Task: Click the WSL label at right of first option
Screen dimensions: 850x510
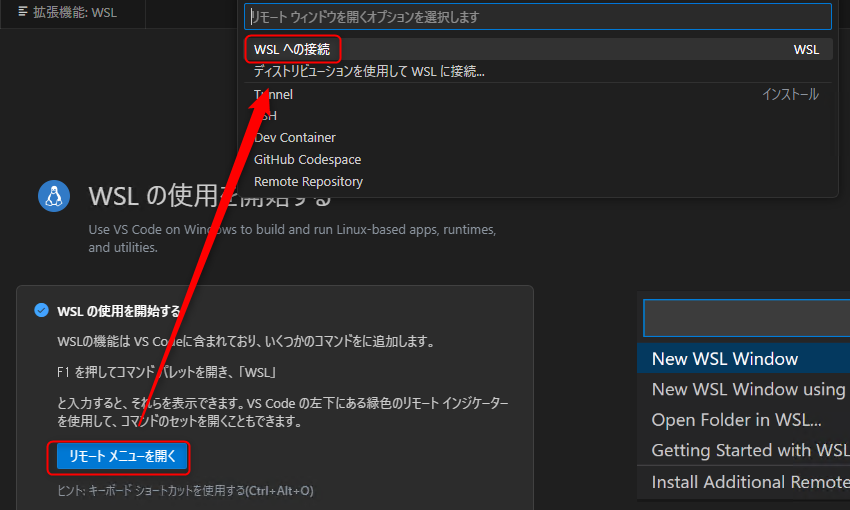Action: 806,50
